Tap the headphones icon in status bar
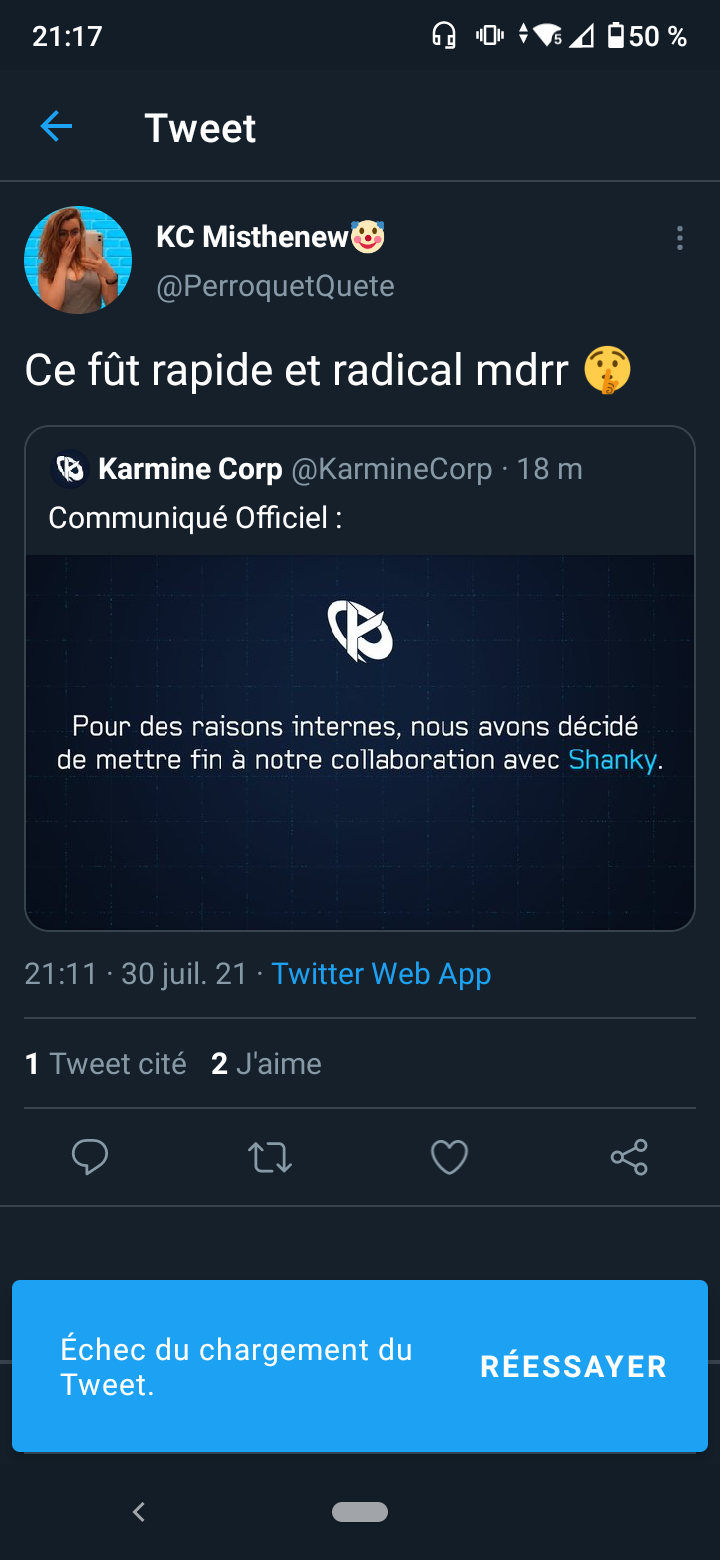 point(444,37)
